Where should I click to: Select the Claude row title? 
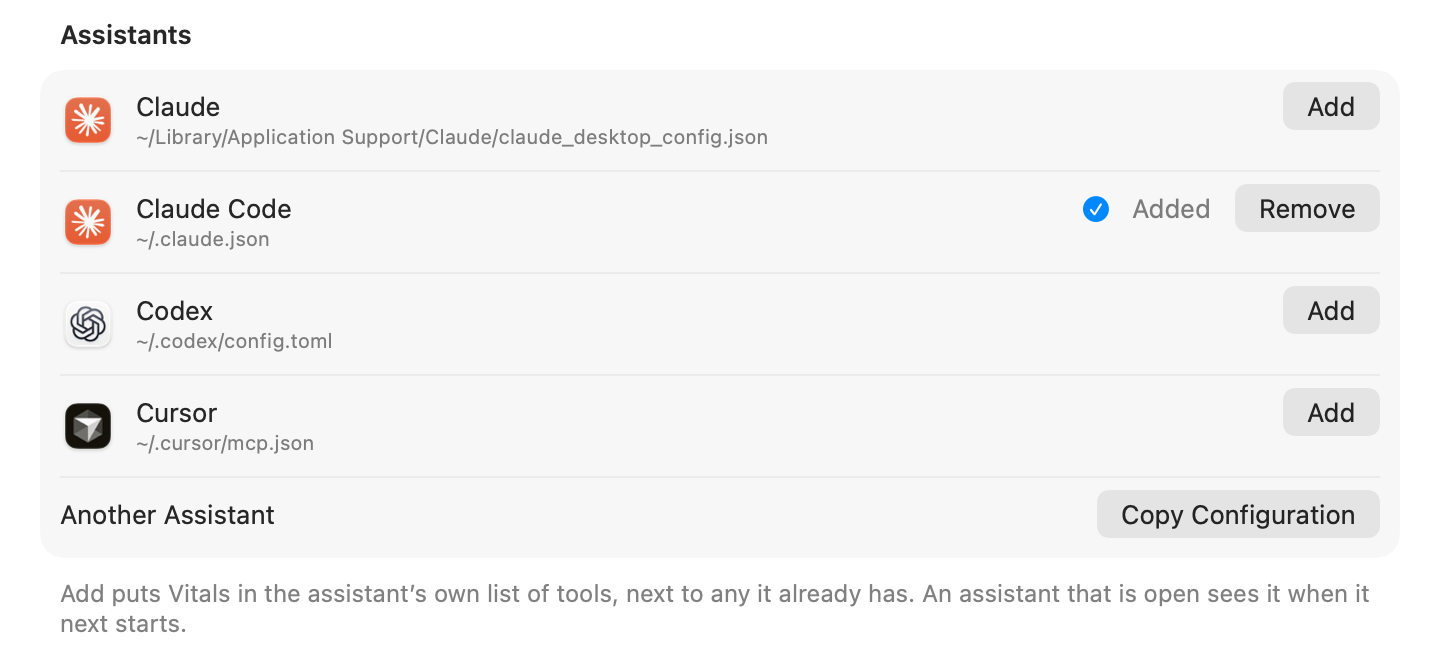[x=178, y=107]
